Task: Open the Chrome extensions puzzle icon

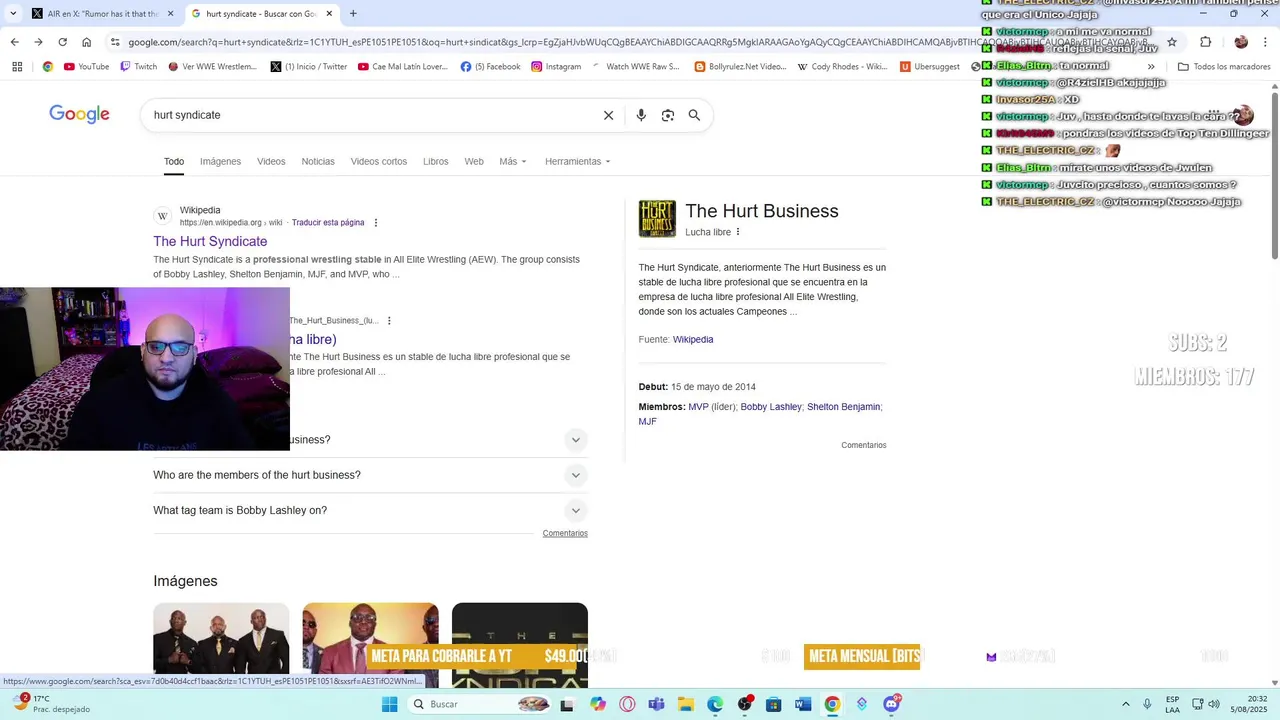Action: 1205,42
